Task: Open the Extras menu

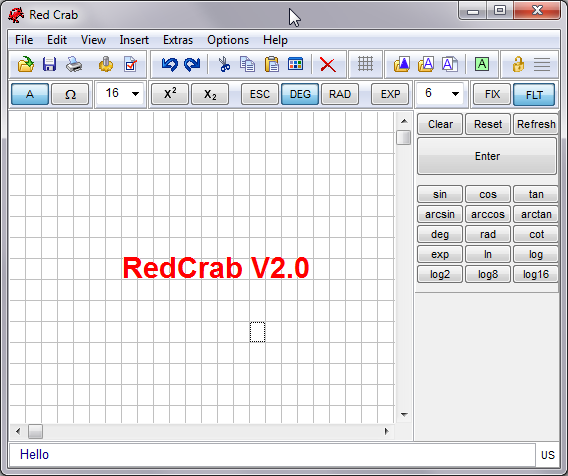Action: pyautogui.click(x=178, y=40)
